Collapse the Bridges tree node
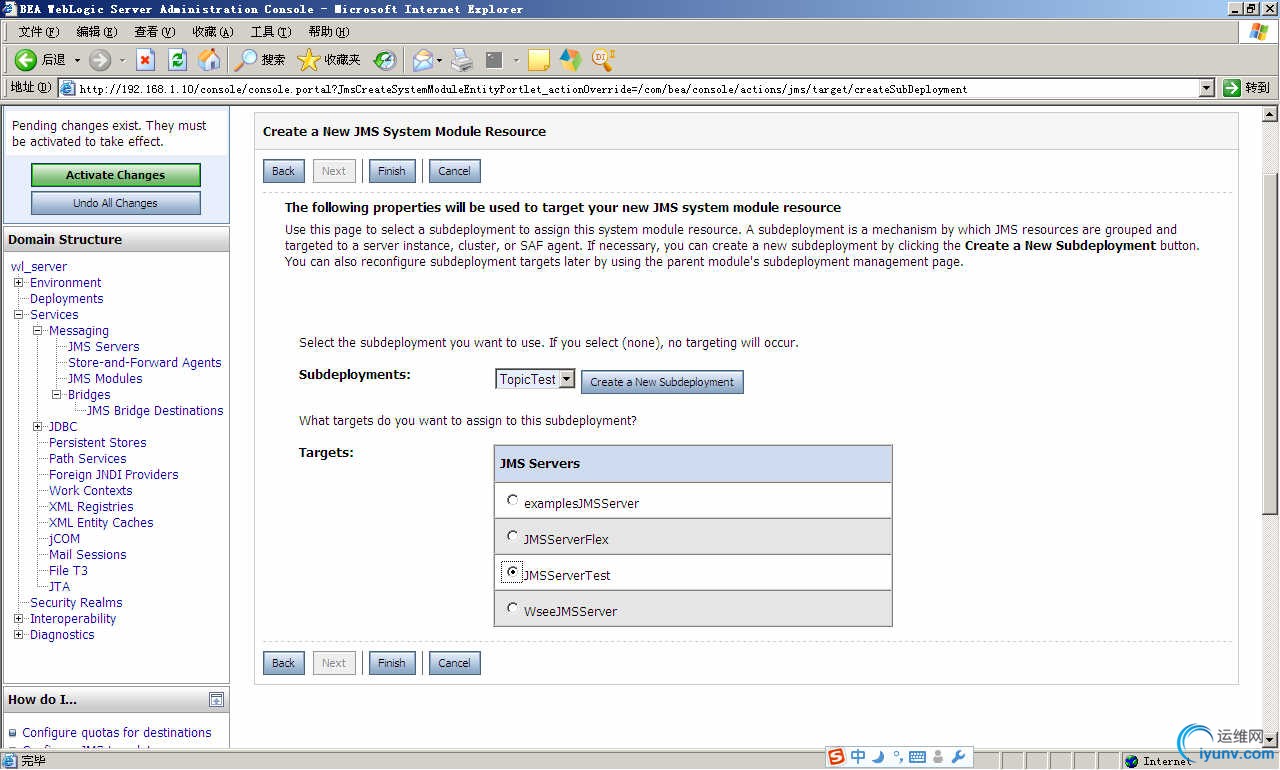1280x770 pixels. 57,395
